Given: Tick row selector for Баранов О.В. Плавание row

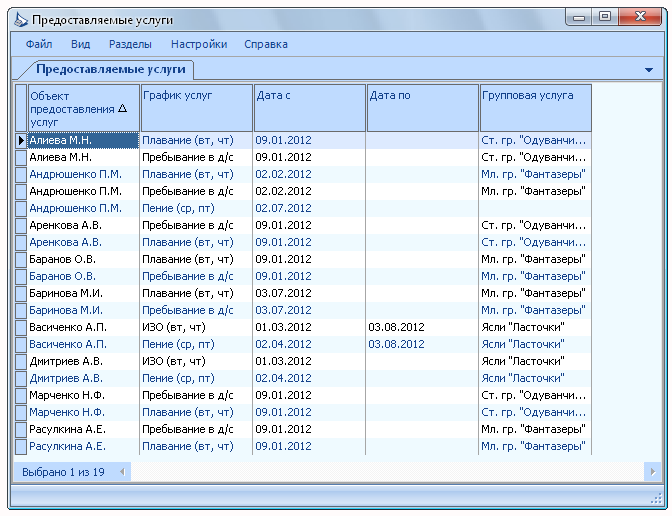Looking at the screenshot, I should (21, 260).
